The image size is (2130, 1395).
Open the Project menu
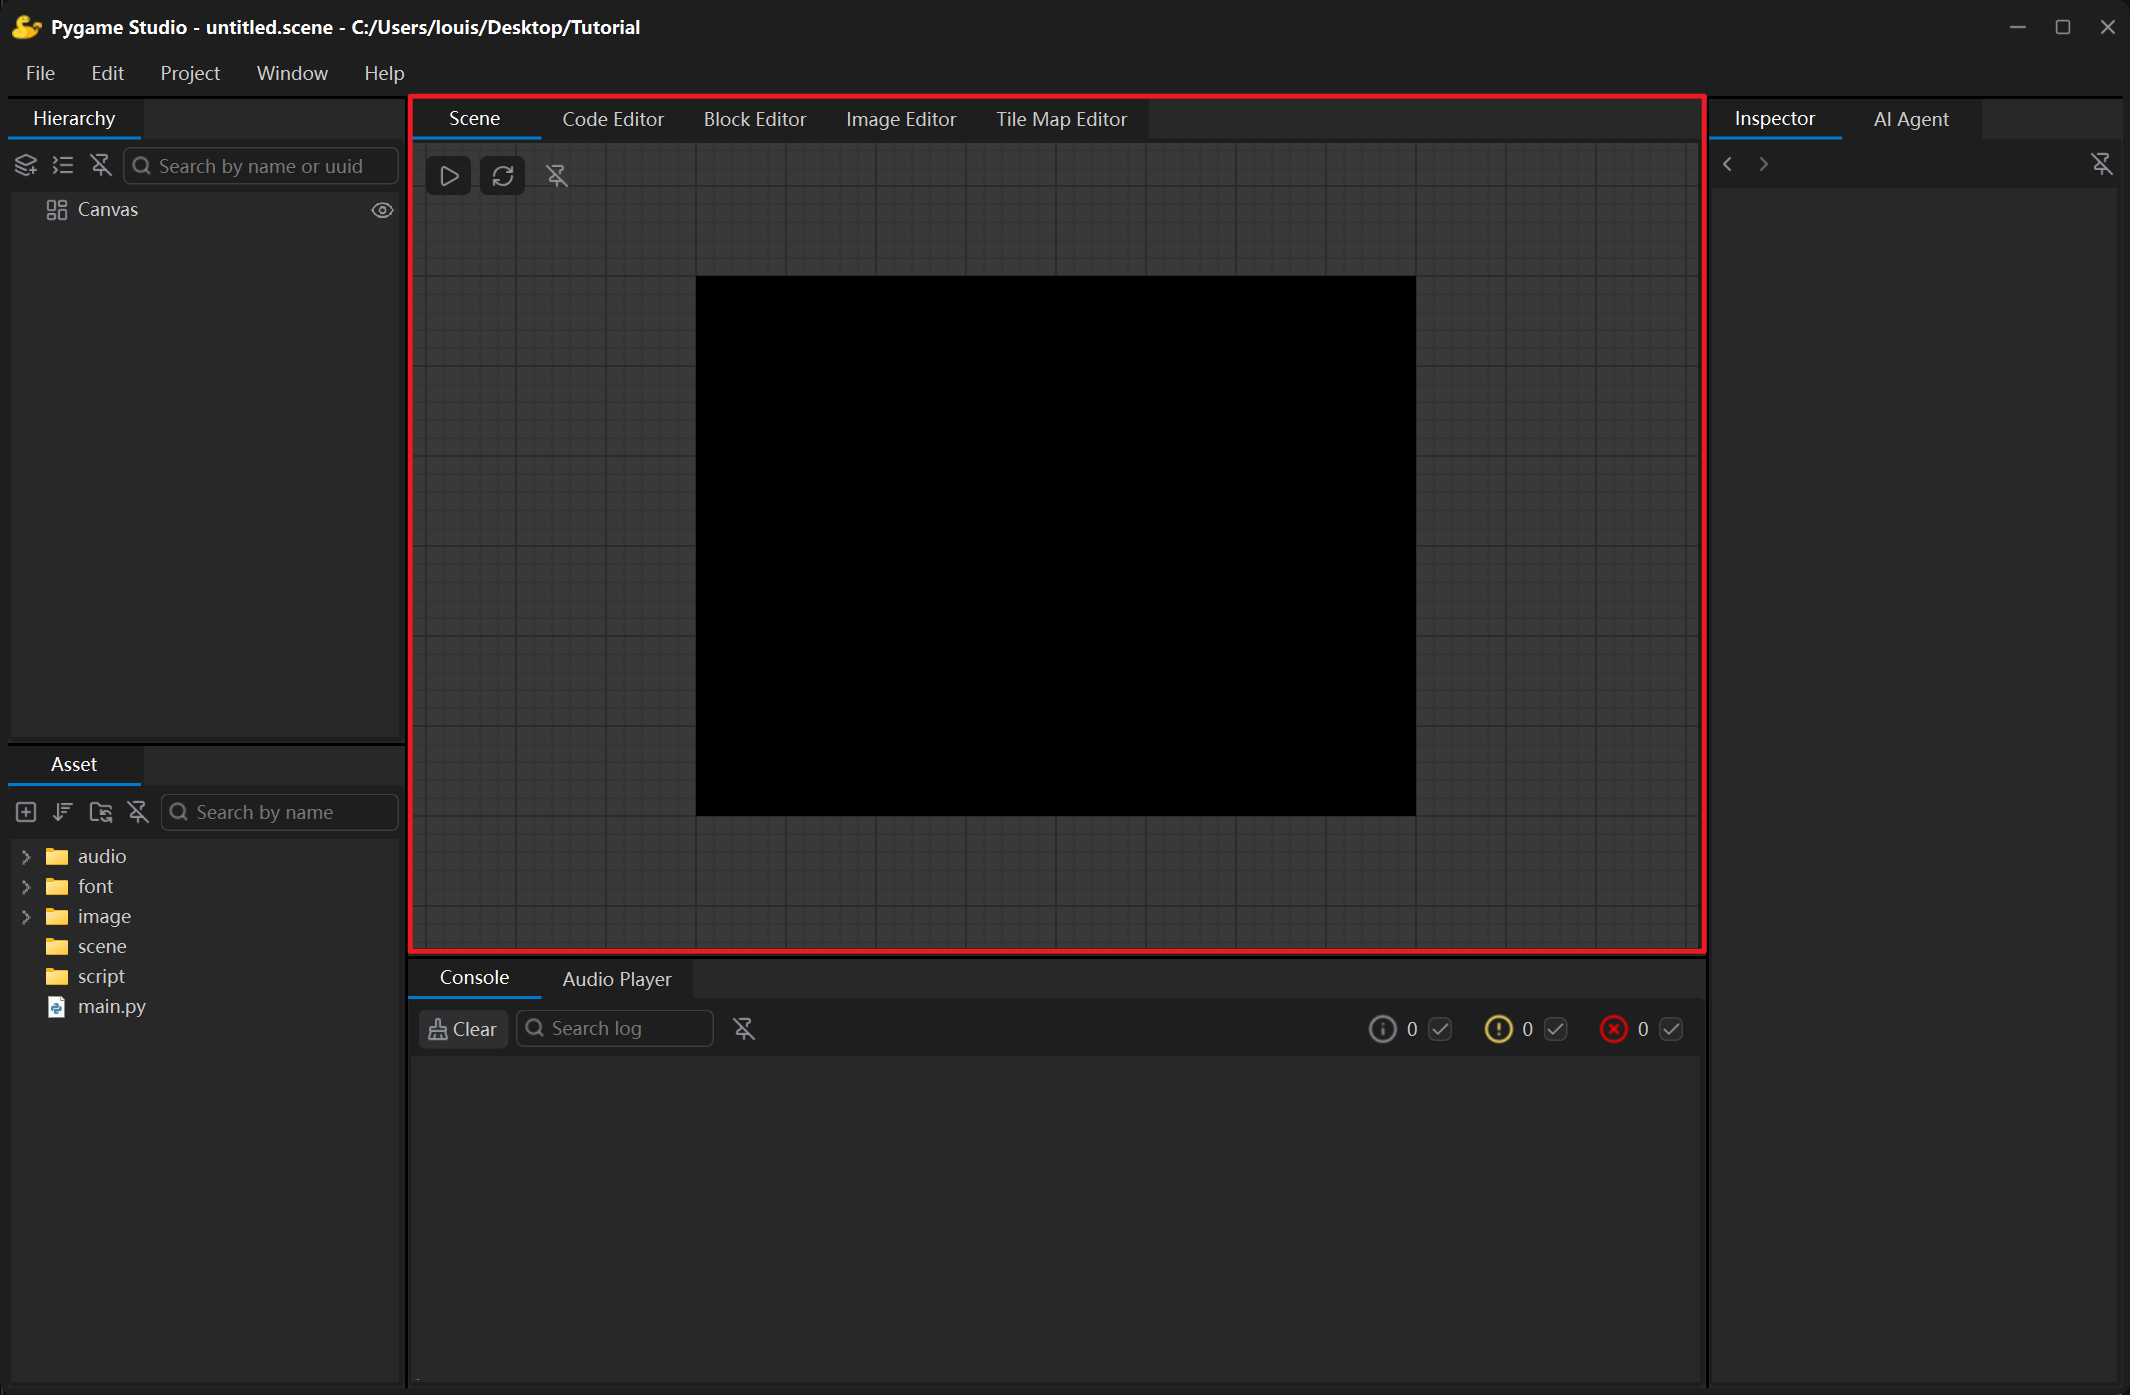[x=190, y=73]
